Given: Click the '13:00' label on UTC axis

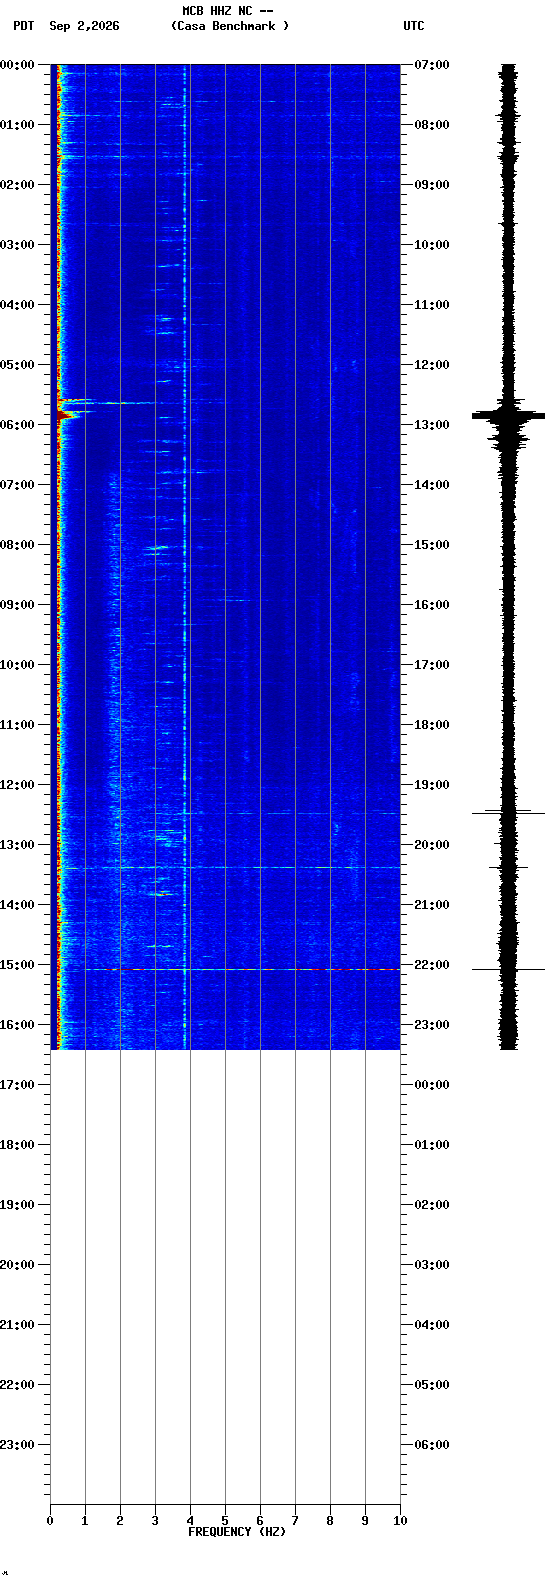Looking at the screenshot, I should click(x=432, y=425).
